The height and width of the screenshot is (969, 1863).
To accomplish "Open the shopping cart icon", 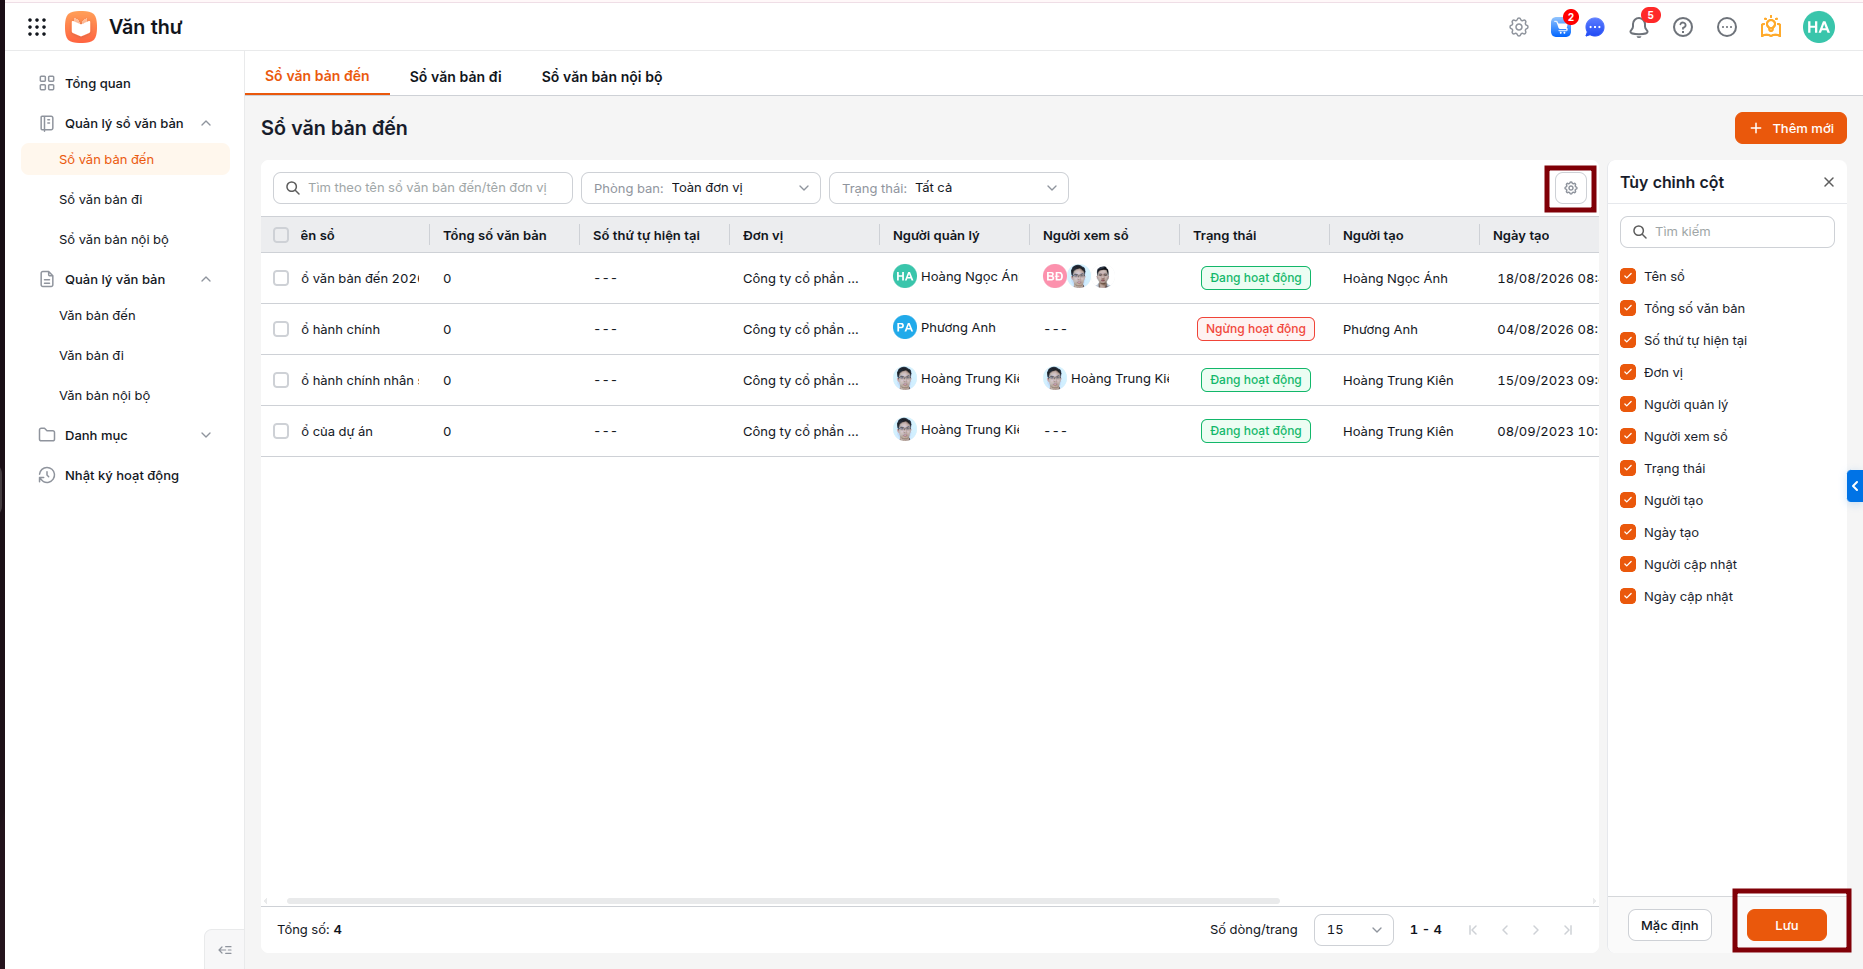I will [1561, 27].
